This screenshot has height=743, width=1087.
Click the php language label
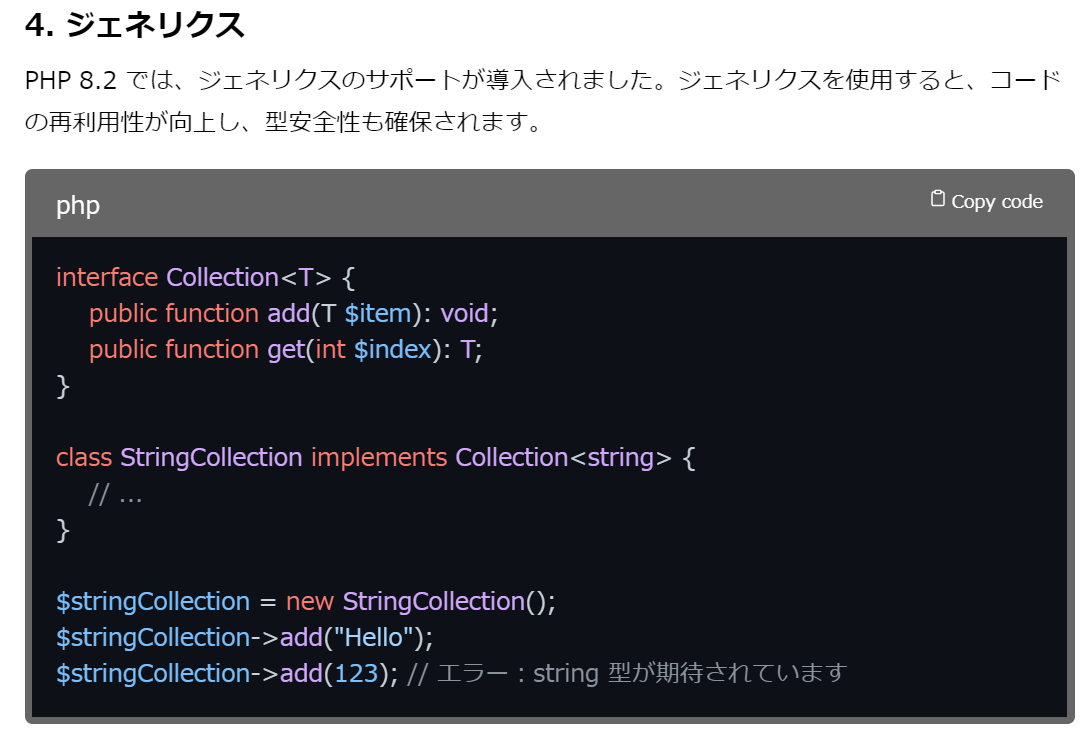(x=78, y=207)
